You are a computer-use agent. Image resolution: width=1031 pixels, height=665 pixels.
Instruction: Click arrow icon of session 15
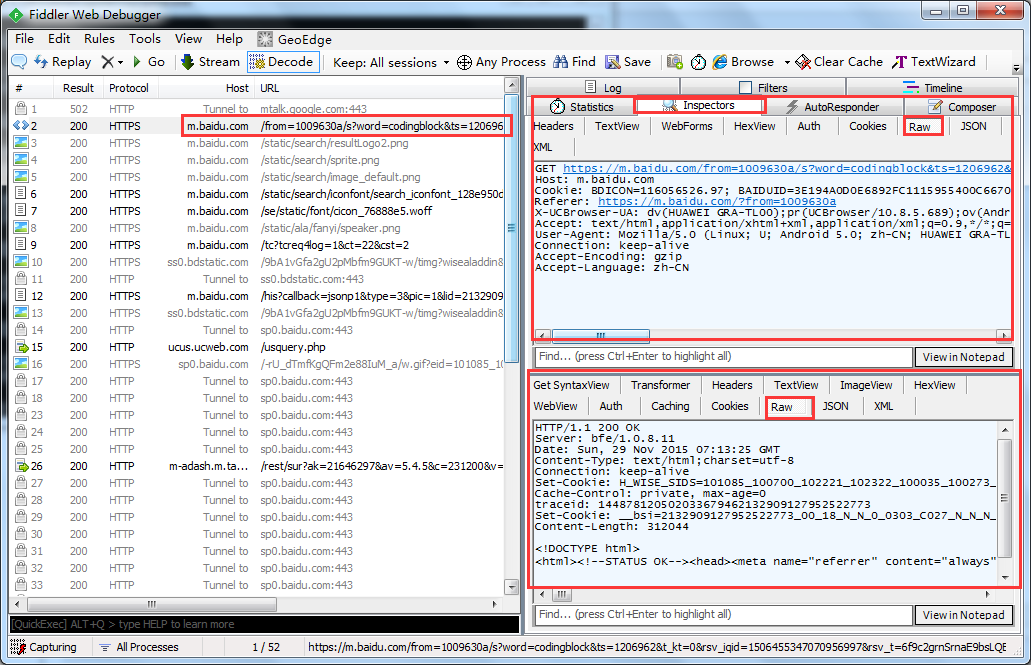click(22, 347)
